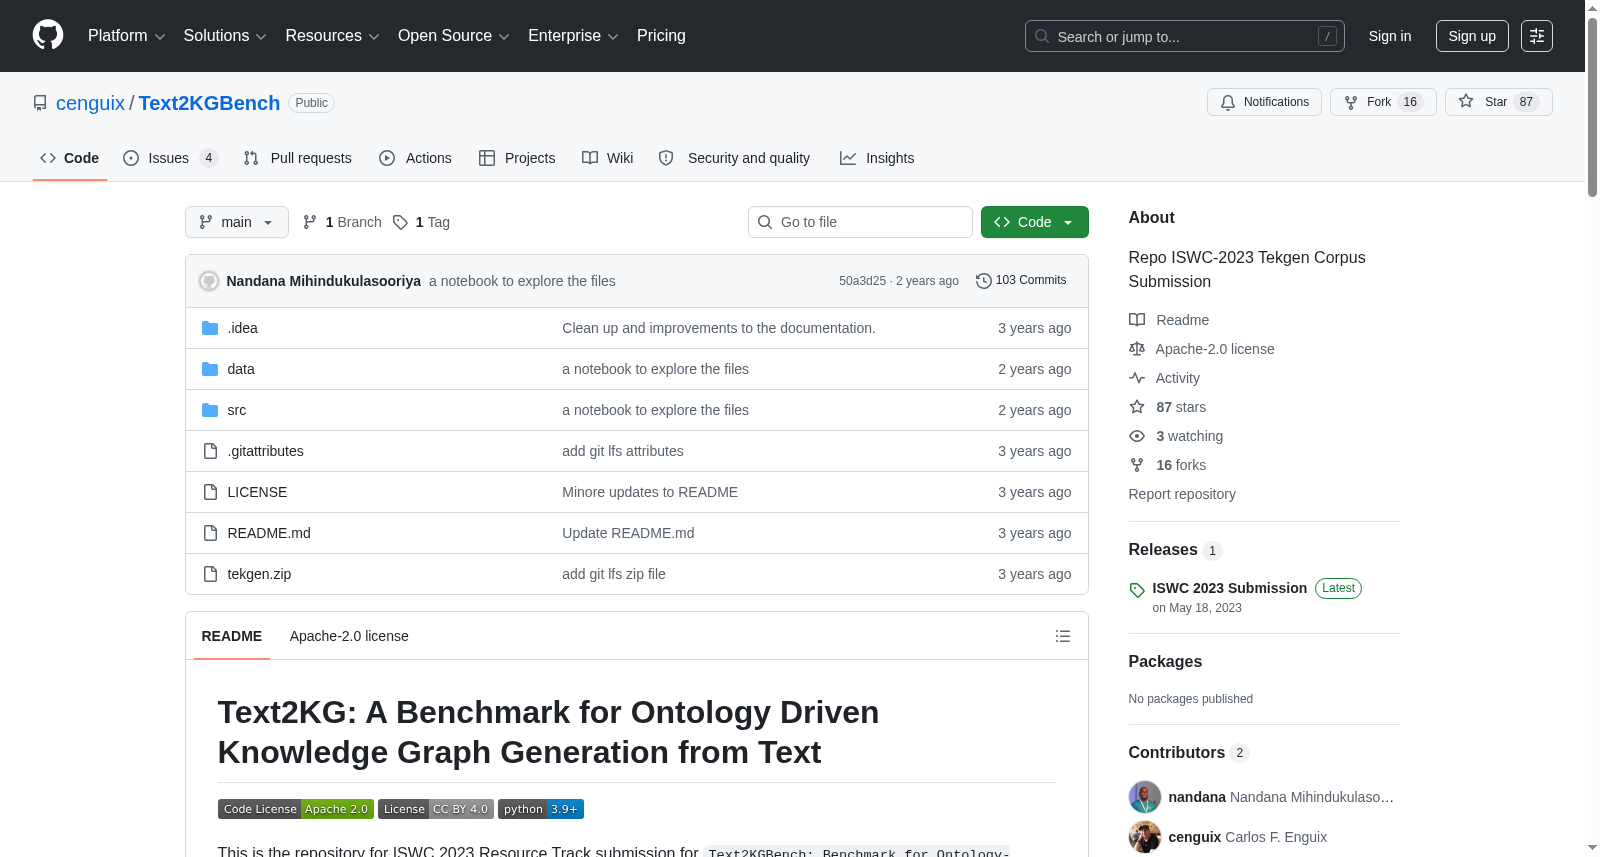This screenshot has width=1600, height=857.
Task: Open the Copilot settings icon button in header
Action: coord(1537,36)
